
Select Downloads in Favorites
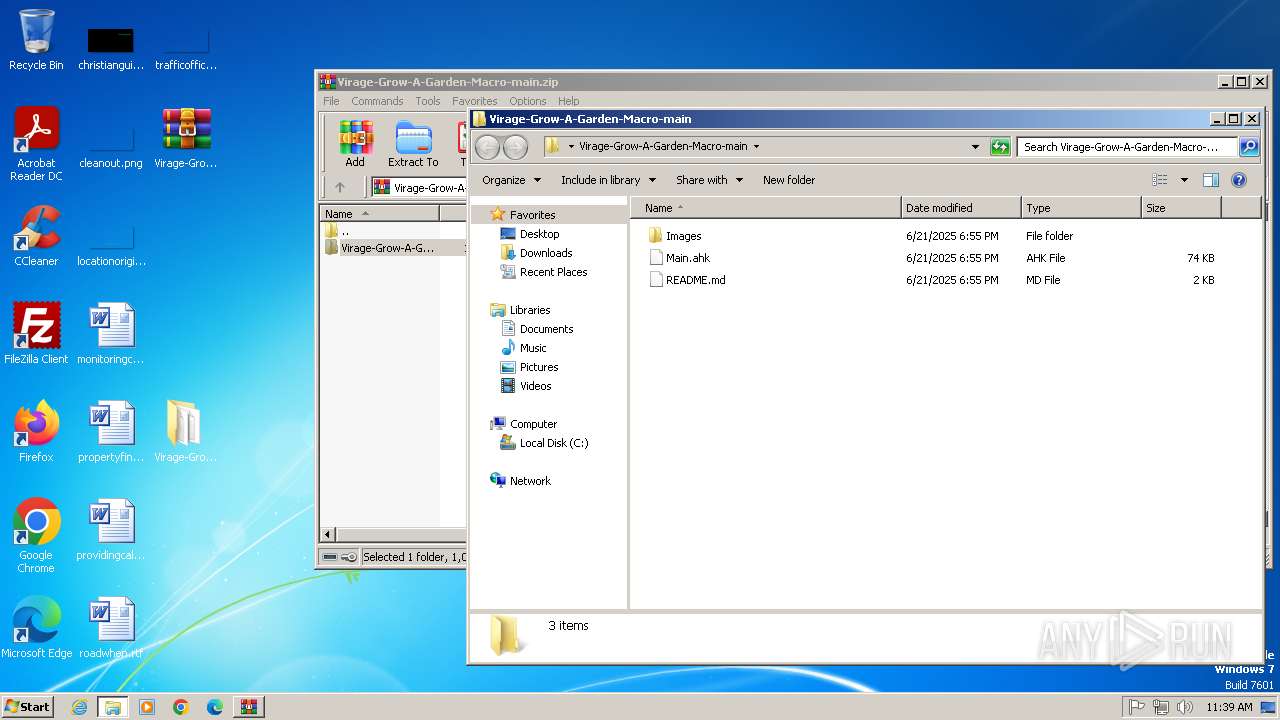click(x=546, y=253)
